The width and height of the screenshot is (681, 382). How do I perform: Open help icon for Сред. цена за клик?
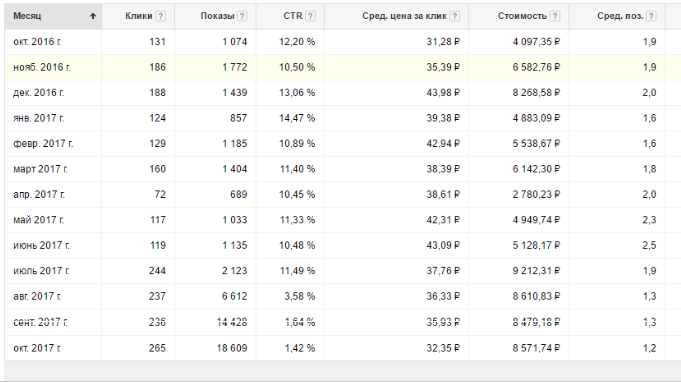pos(454,16)
